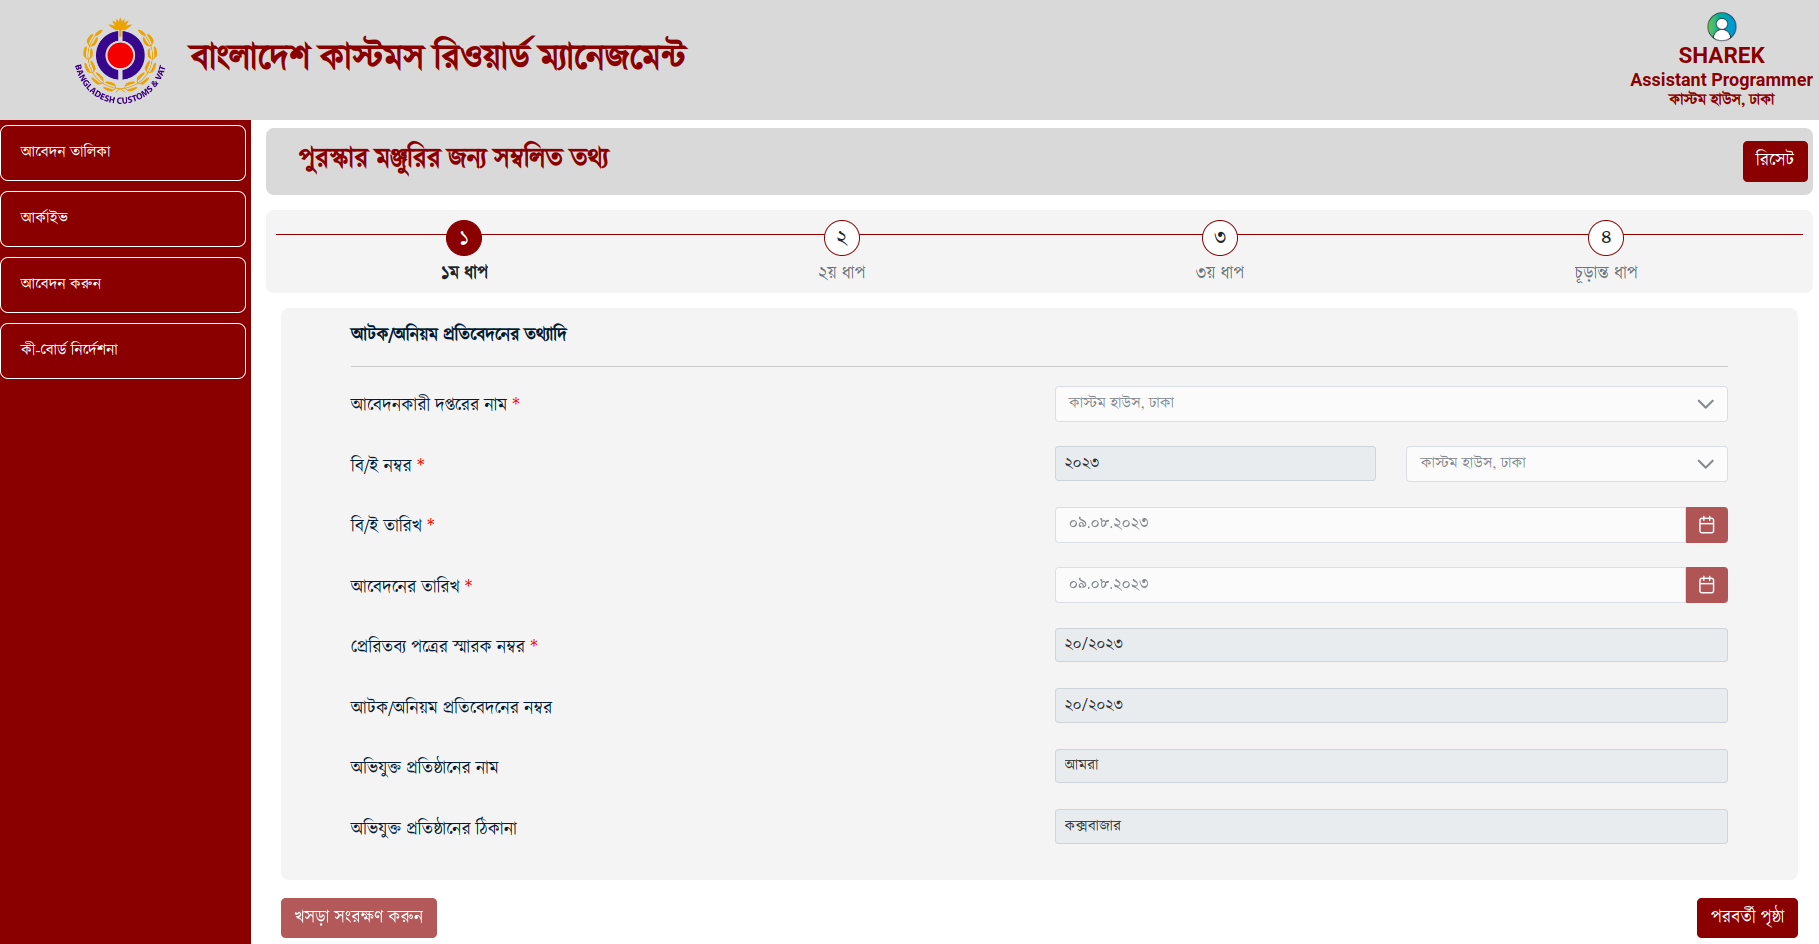
Task: Click the অভিযুক্ত প্রতিষ্ঠানের নাম field
Action: [1391, 766]
